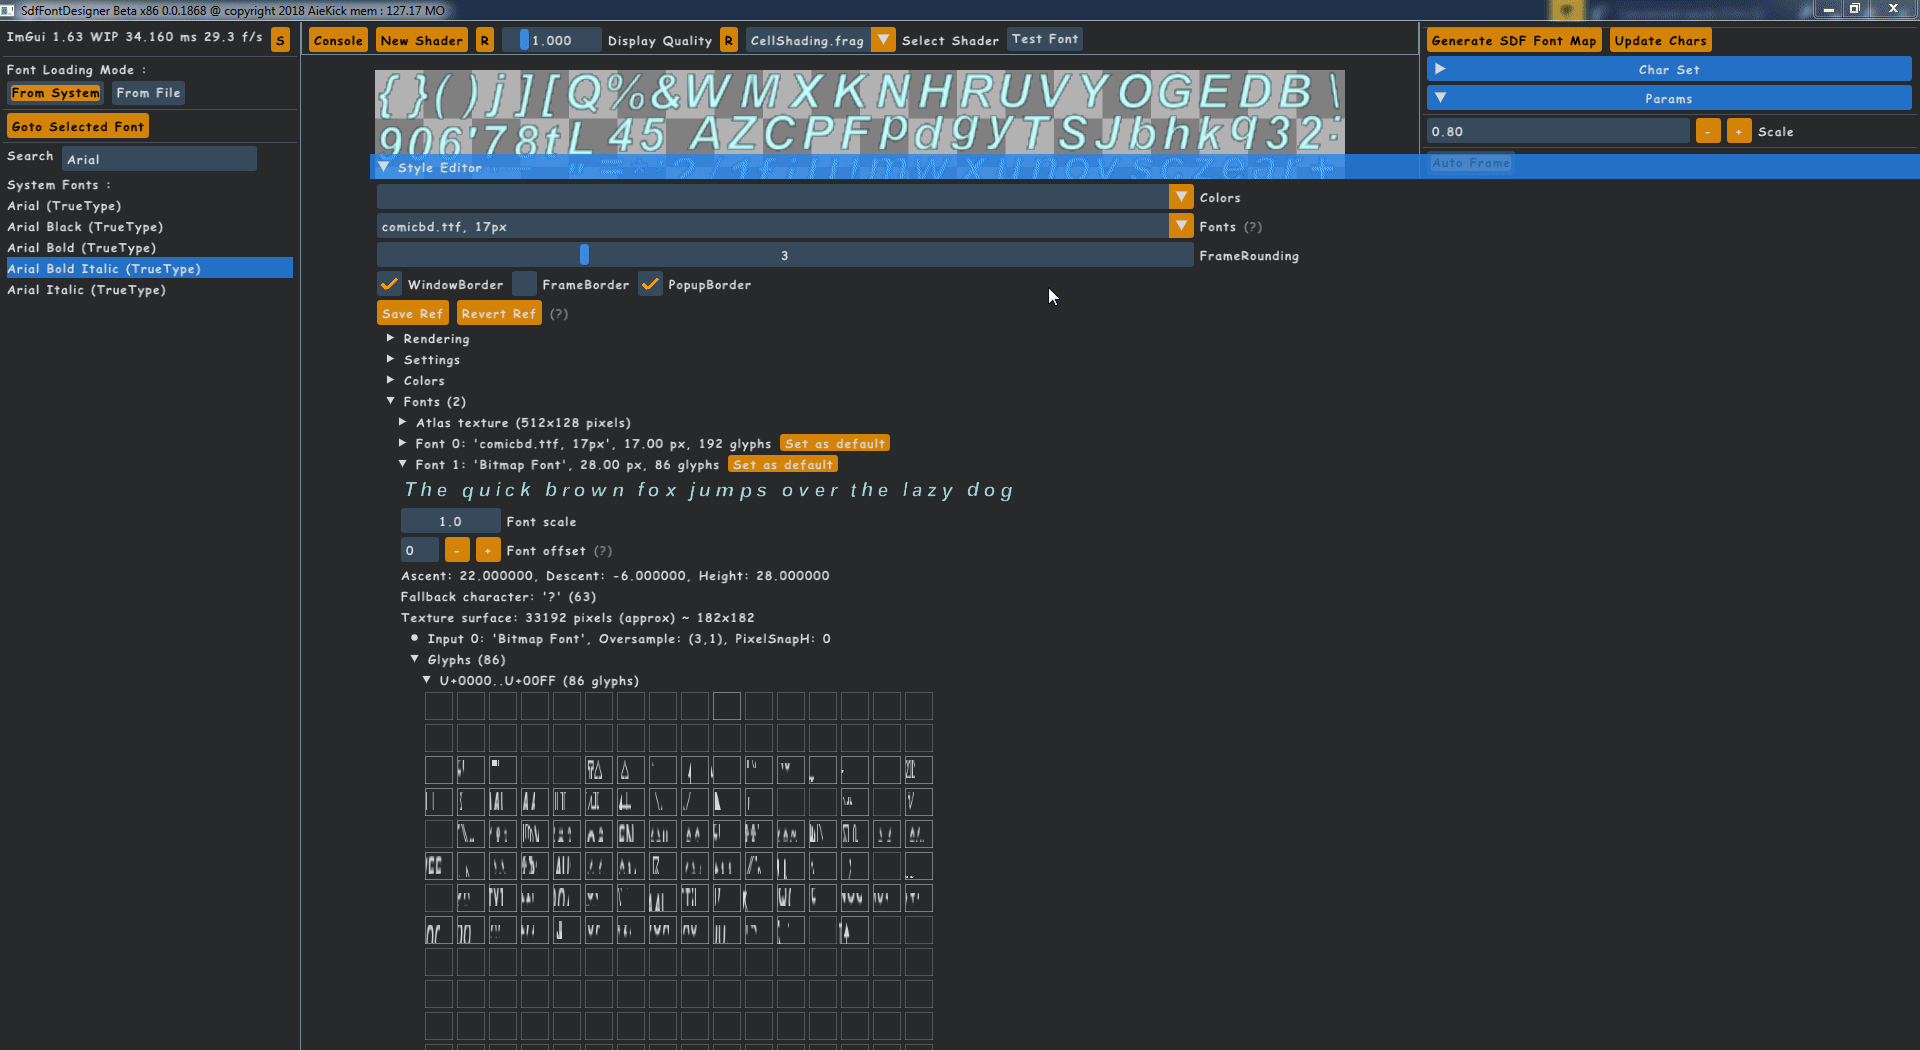Click the (?) help marker beside Fonts
The width and height of the screenshot is (1920, 1050).
[1253, 227]
